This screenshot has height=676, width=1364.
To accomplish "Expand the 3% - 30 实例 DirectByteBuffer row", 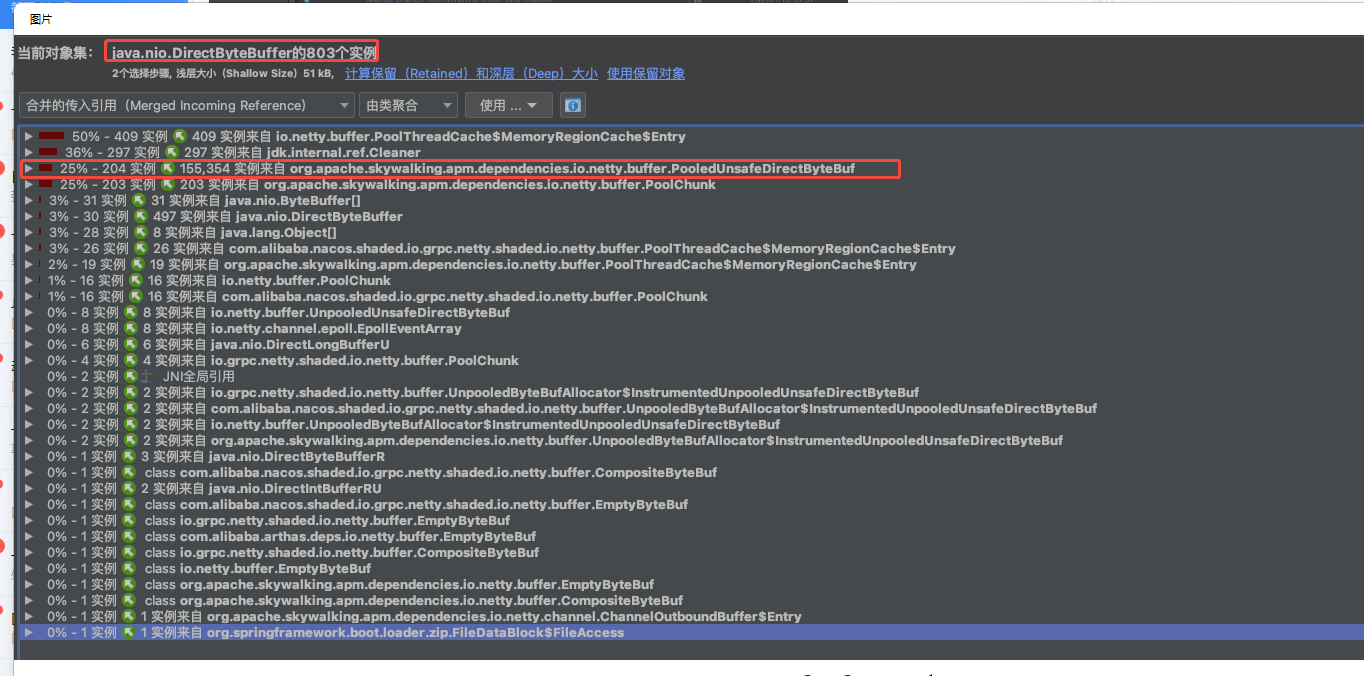I will [x=29, y=216].
